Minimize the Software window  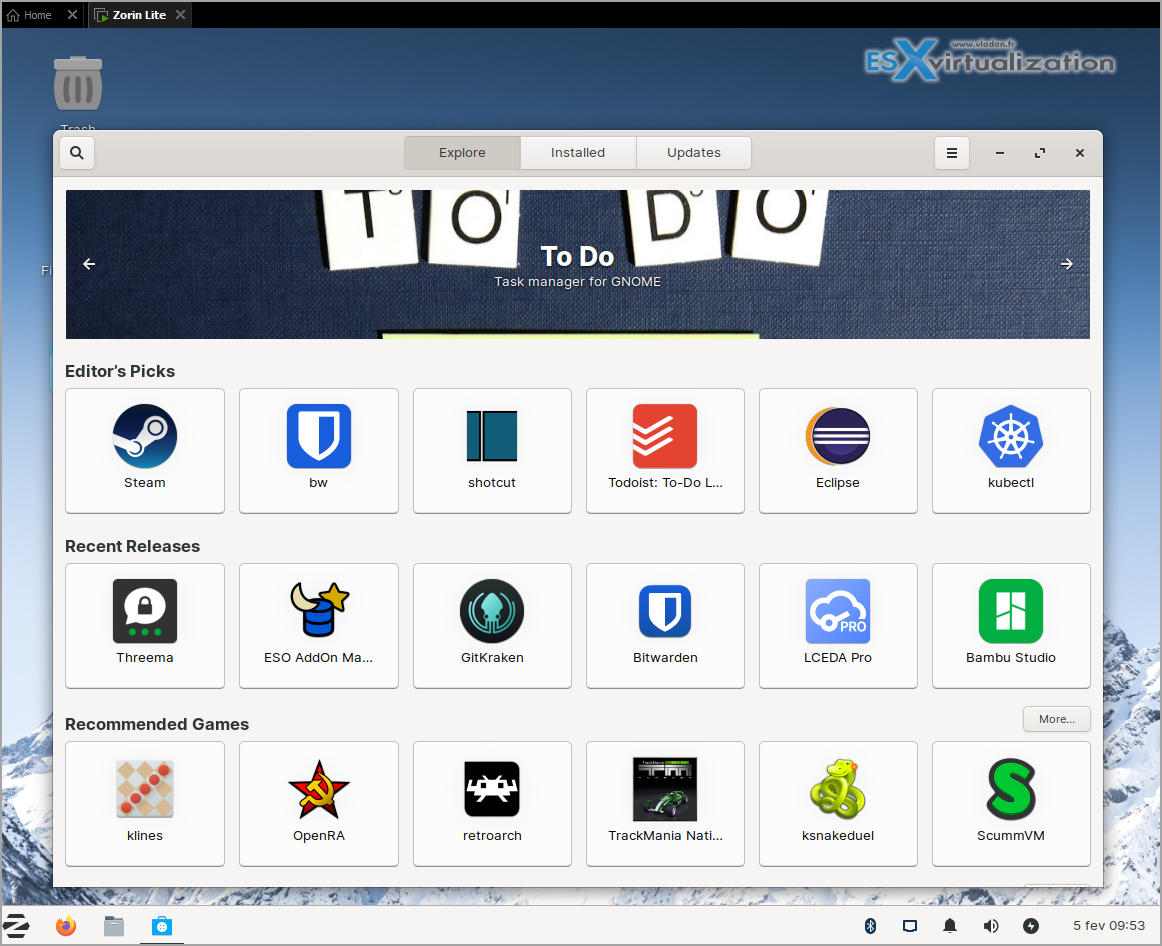coord(1000,153)
